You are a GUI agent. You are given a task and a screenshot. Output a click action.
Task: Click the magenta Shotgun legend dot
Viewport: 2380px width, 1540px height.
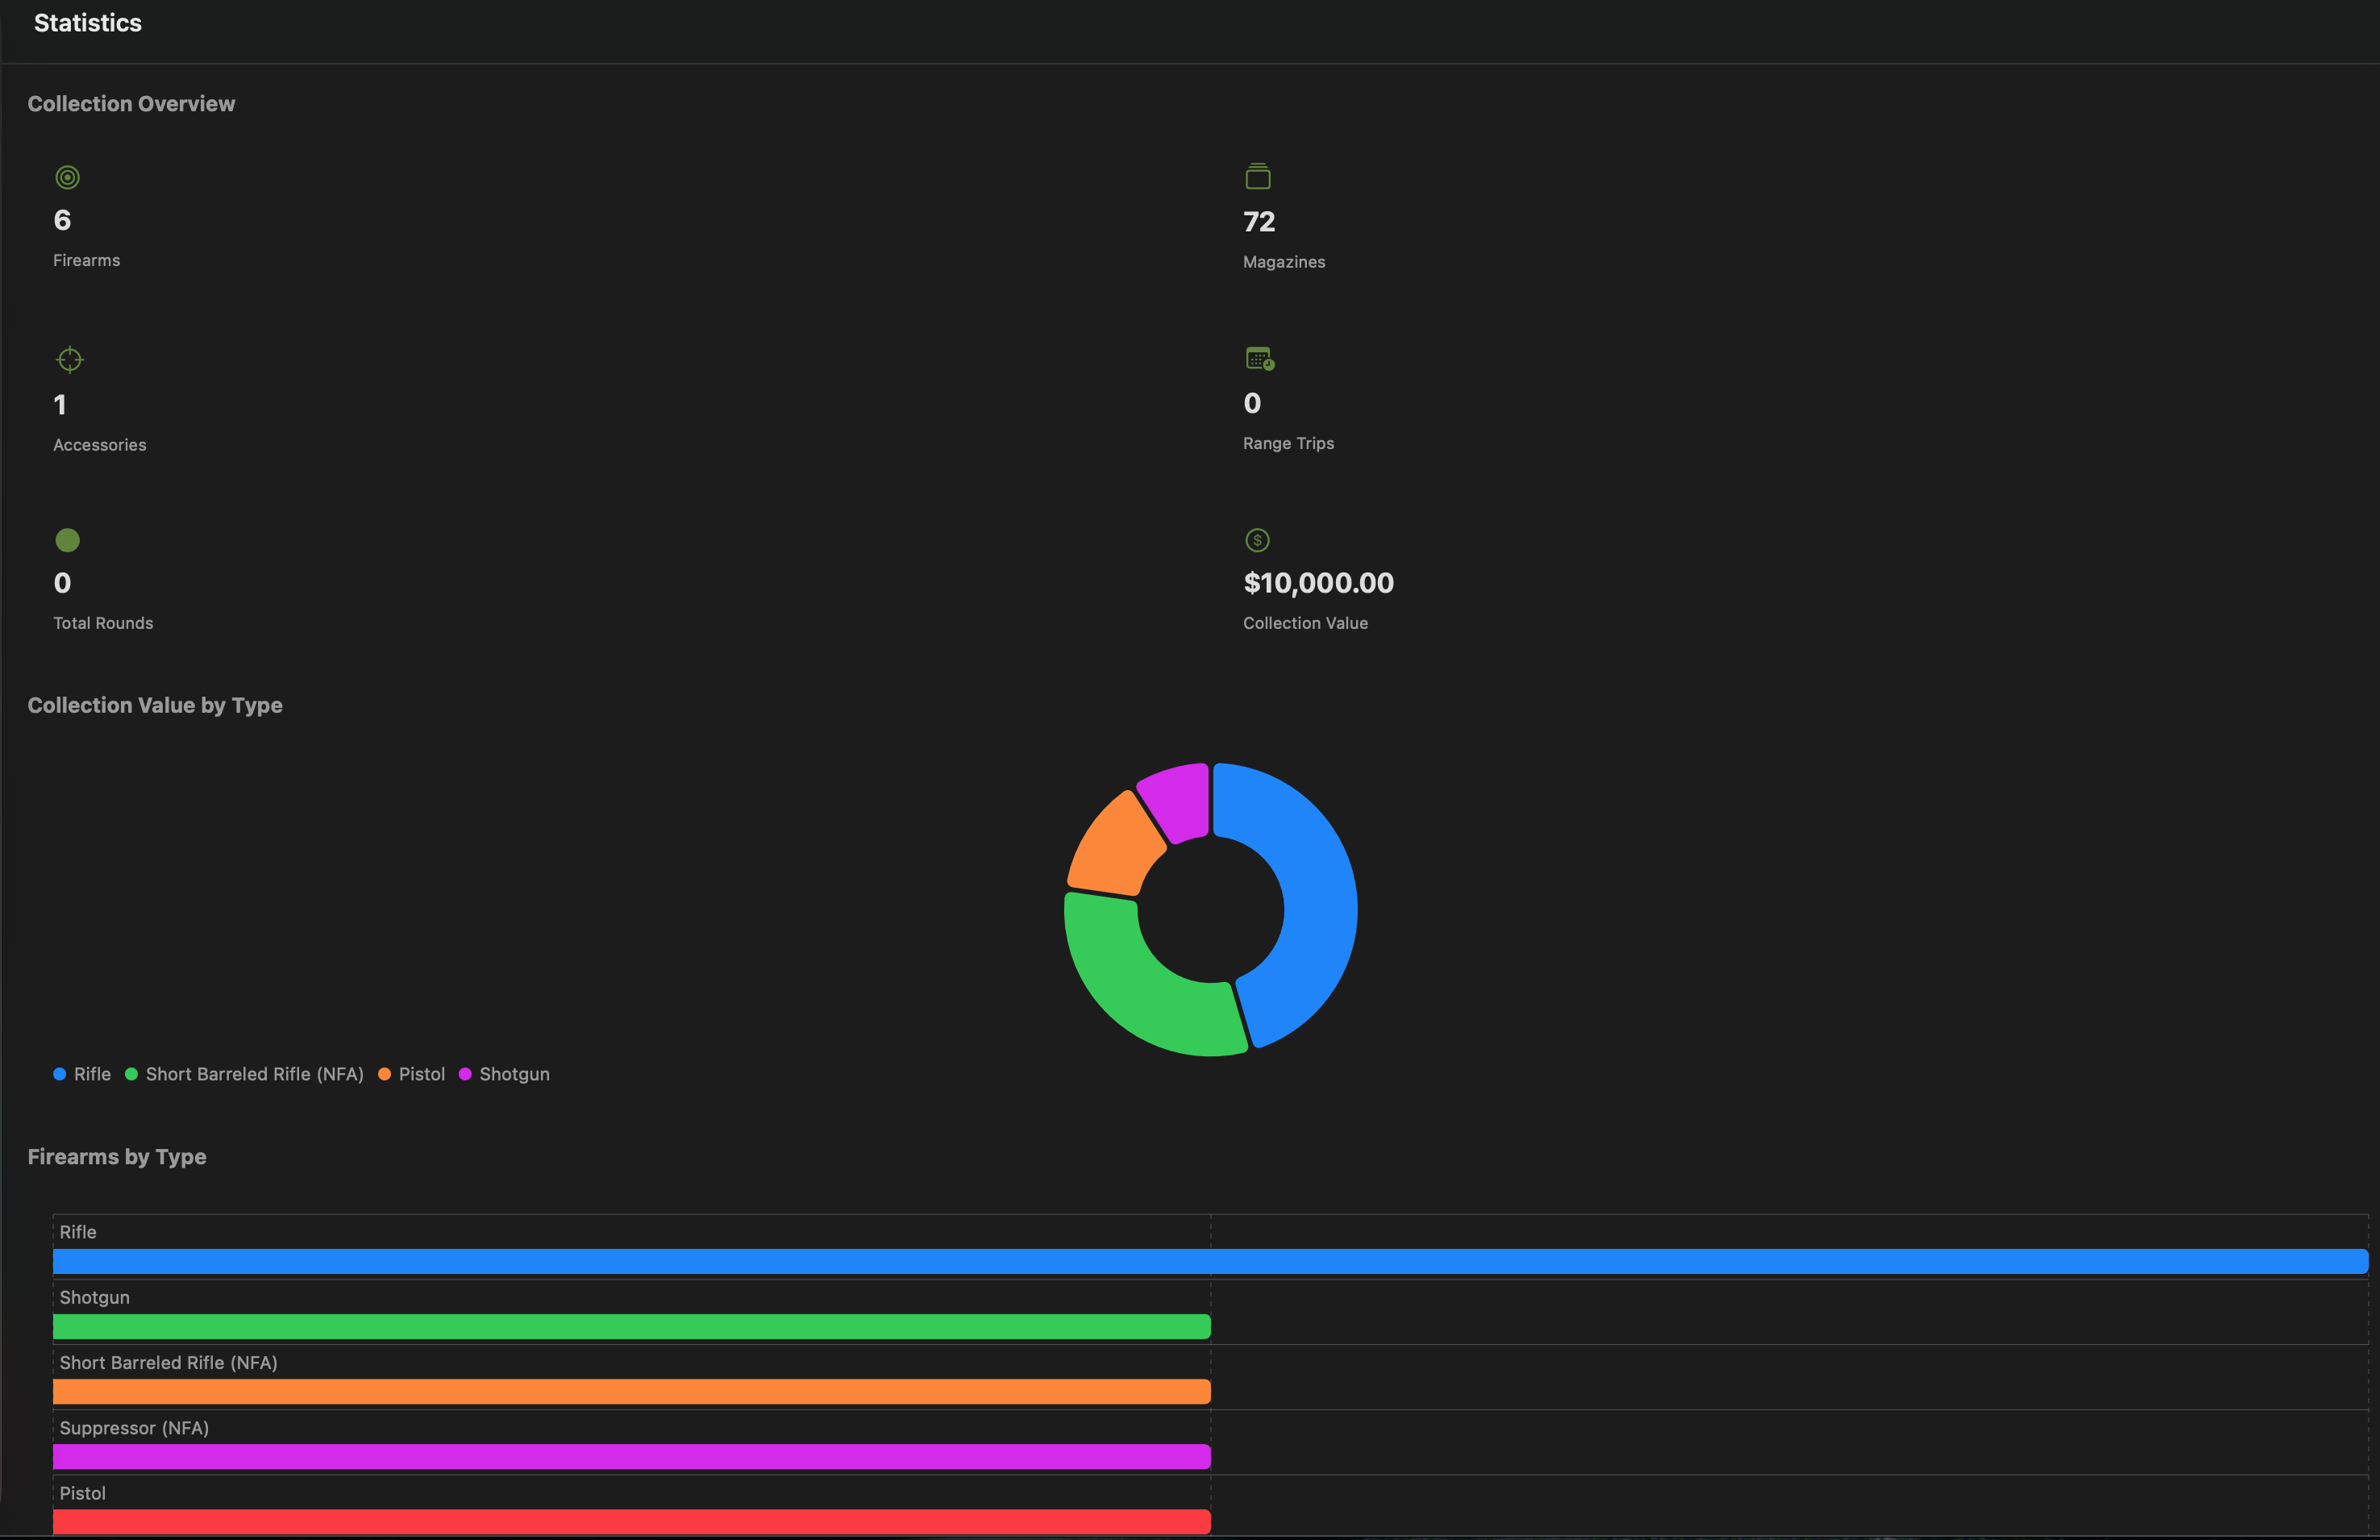pos(465,1074)
